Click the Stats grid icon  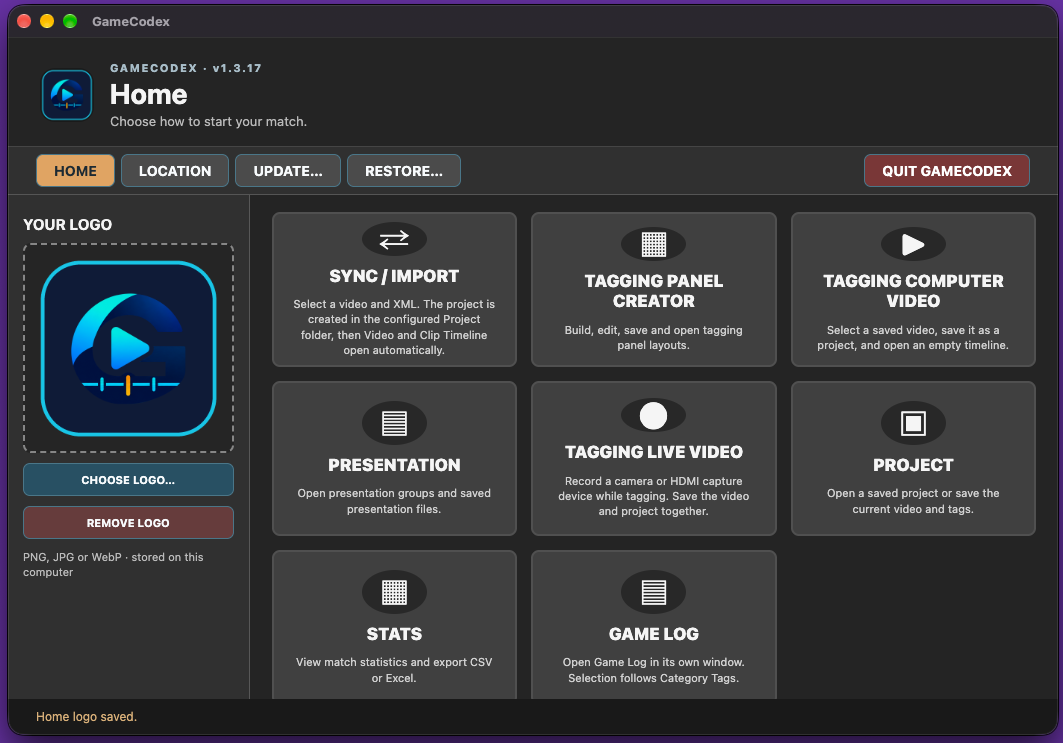click(394, 593)
